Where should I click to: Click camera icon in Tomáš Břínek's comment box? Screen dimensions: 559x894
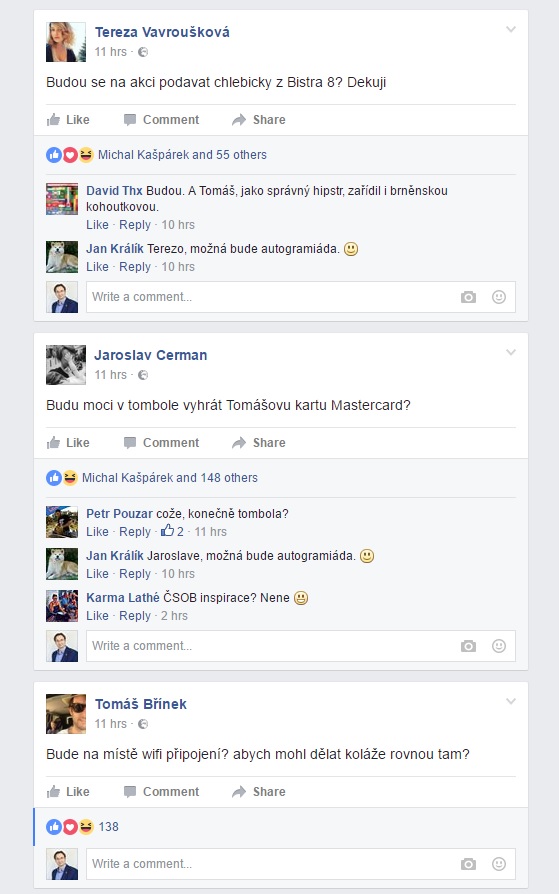pos(468,864)
